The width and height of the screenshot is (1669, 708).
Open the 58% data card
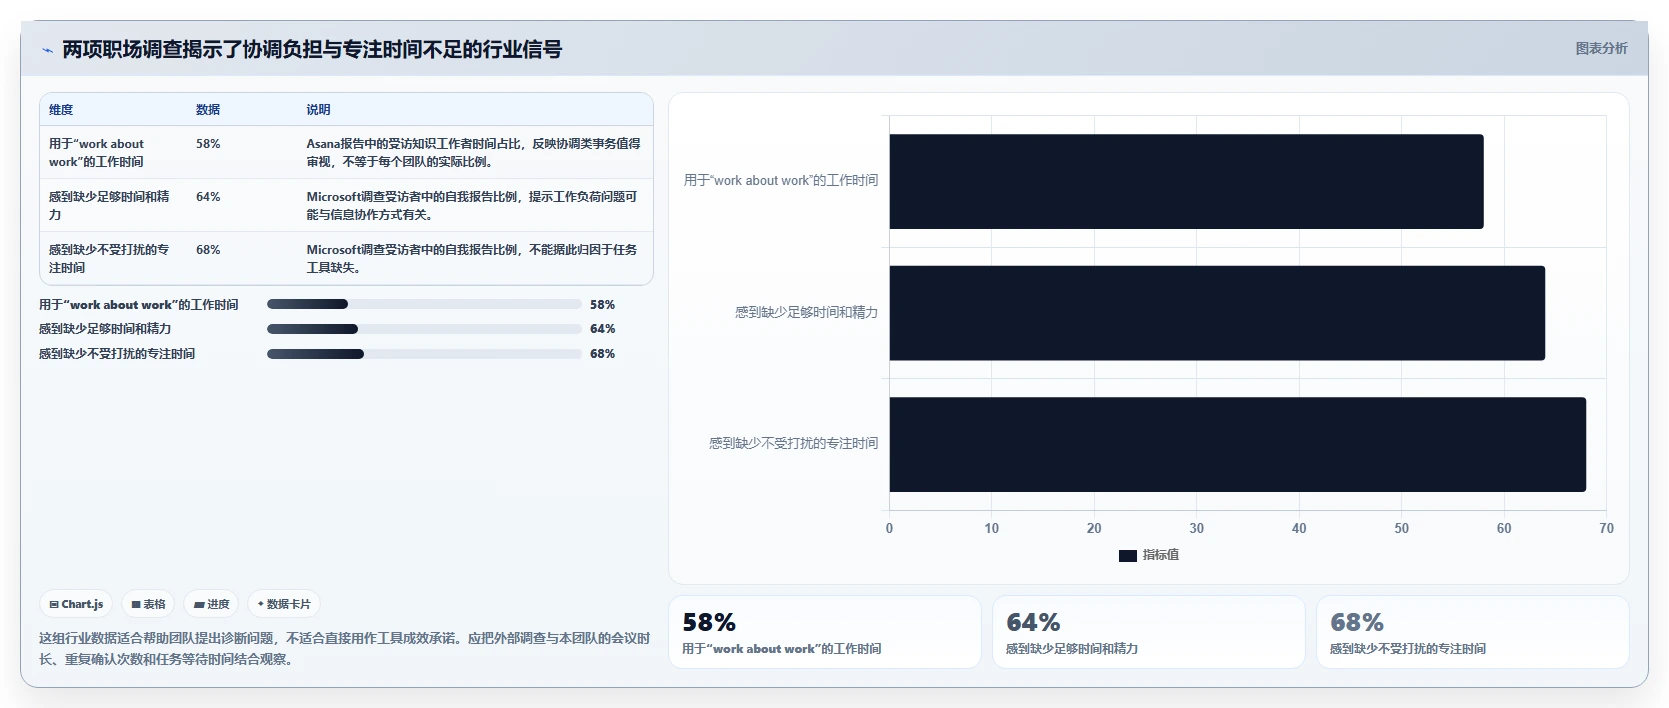(825, 632)
